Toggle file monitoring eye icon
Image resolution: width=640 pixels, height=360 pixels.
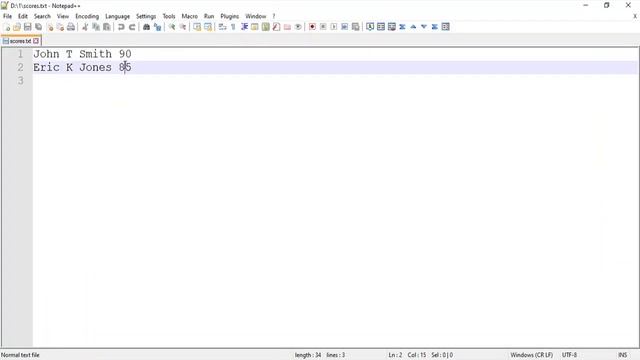tap(298, 27)
